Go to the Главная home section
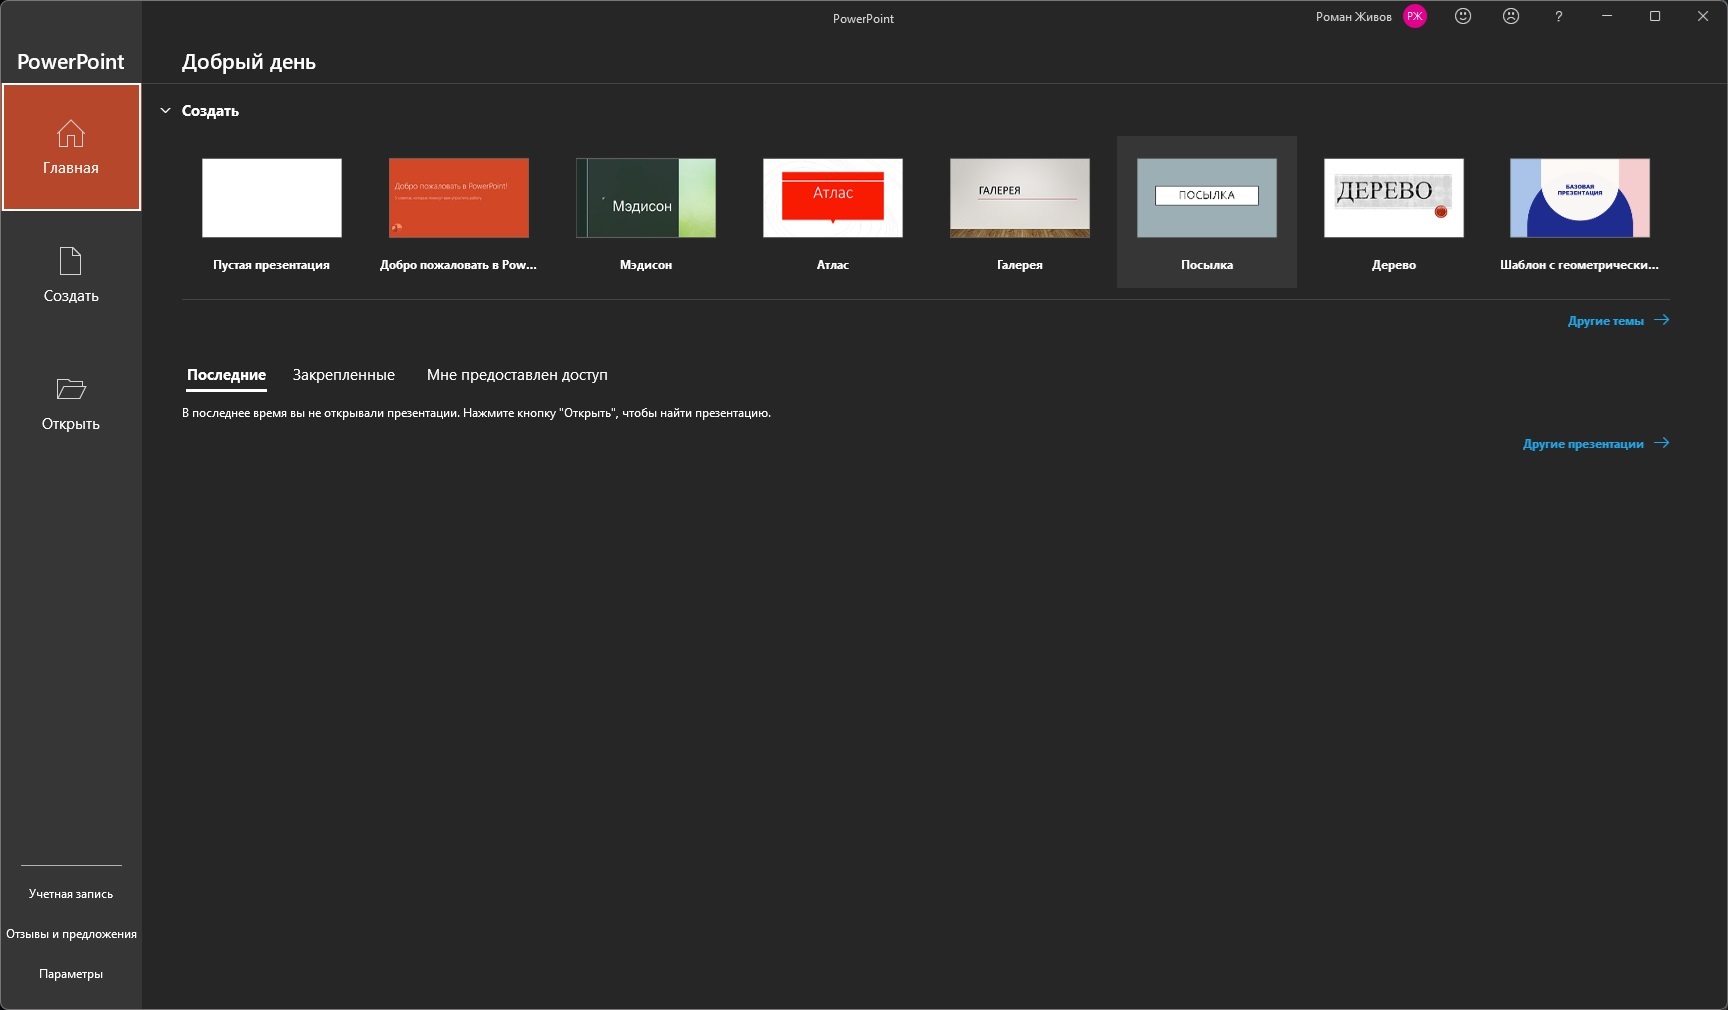Image resolution: width=1728 pixels, height=1010 pixels. (71, 147)
